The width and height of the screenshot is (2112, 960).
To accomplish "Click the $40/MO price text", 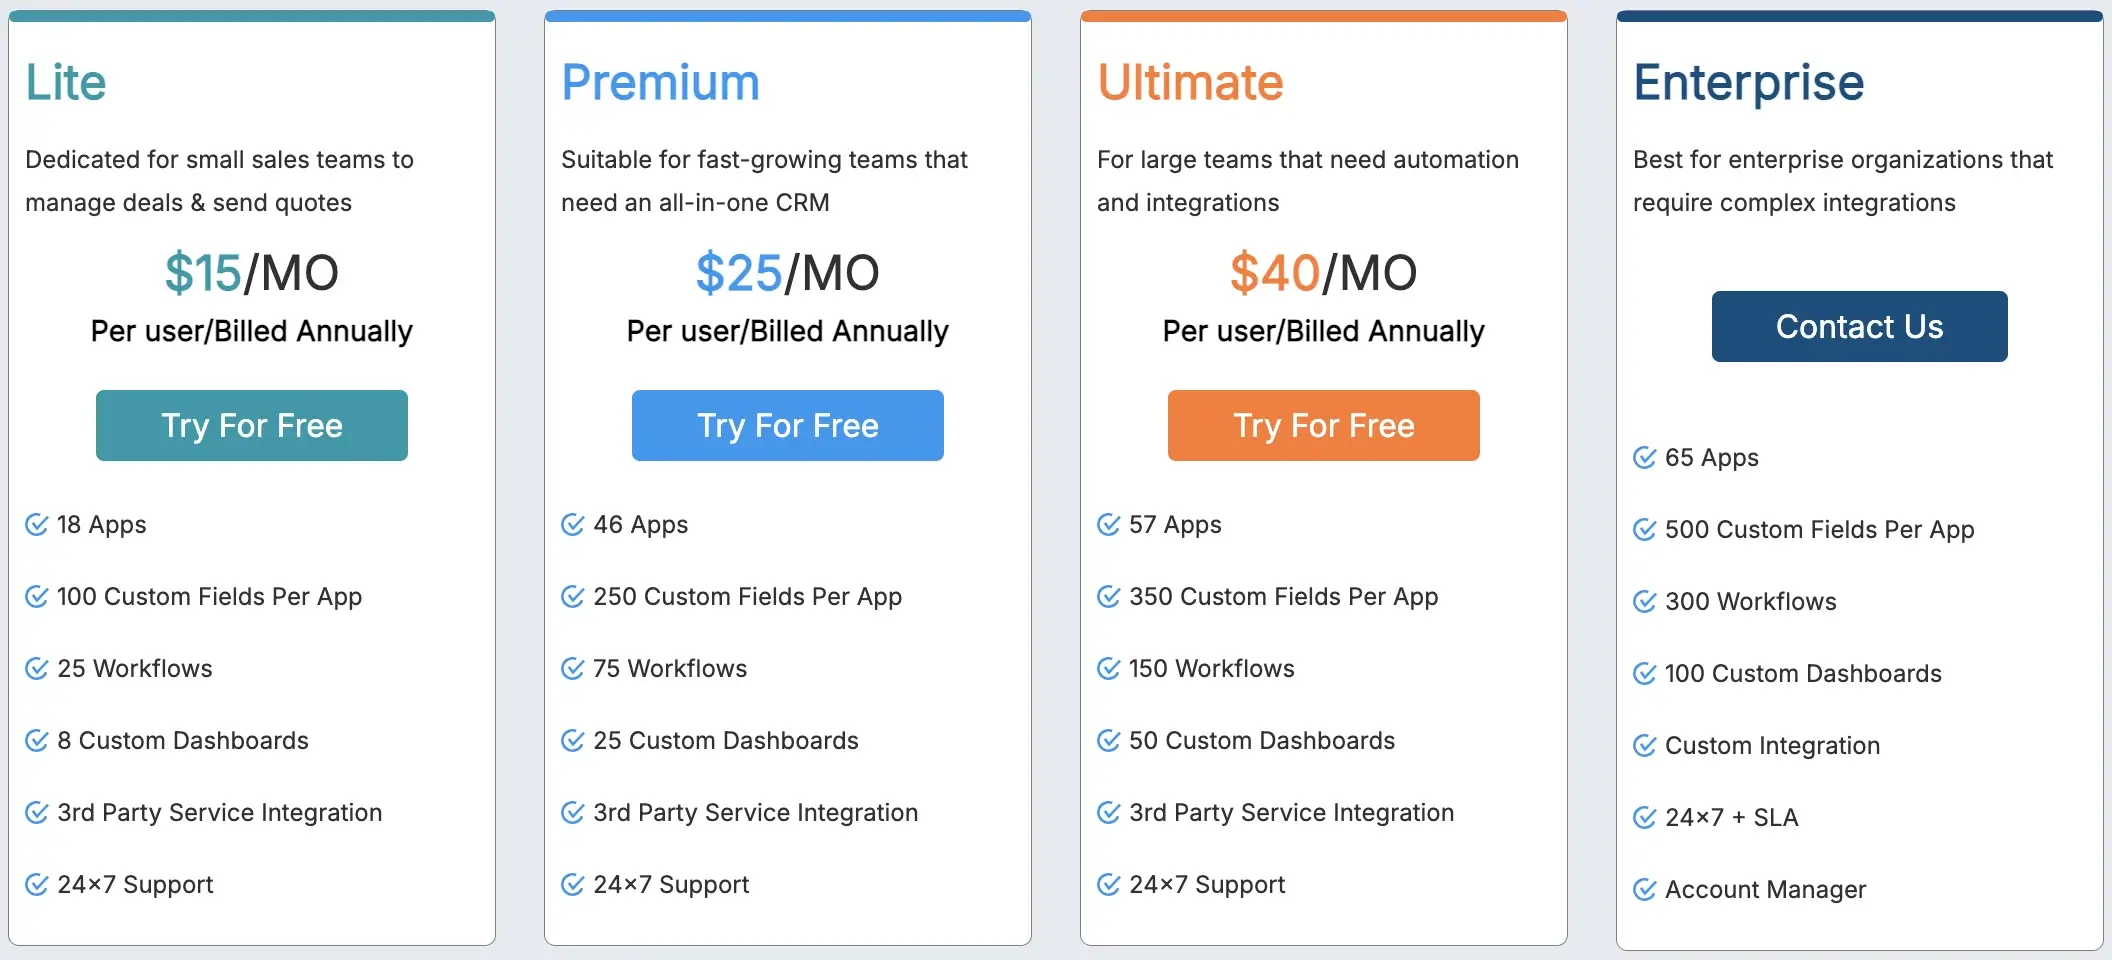I will tap(1324, 272).
